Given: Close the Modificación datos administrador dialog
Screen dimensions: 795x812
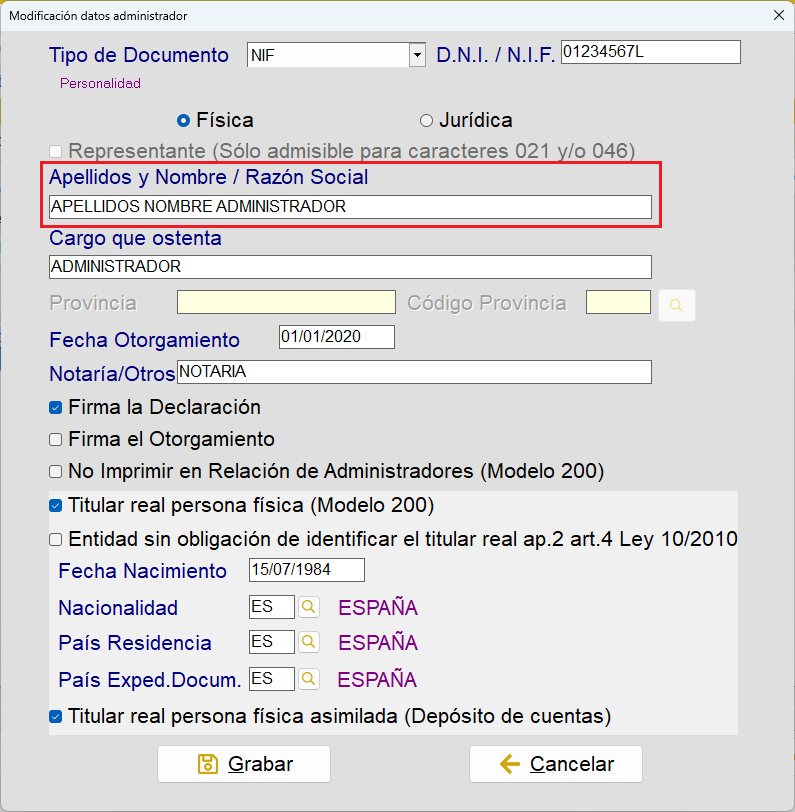Looking at the screenshot, I should 778,16.
